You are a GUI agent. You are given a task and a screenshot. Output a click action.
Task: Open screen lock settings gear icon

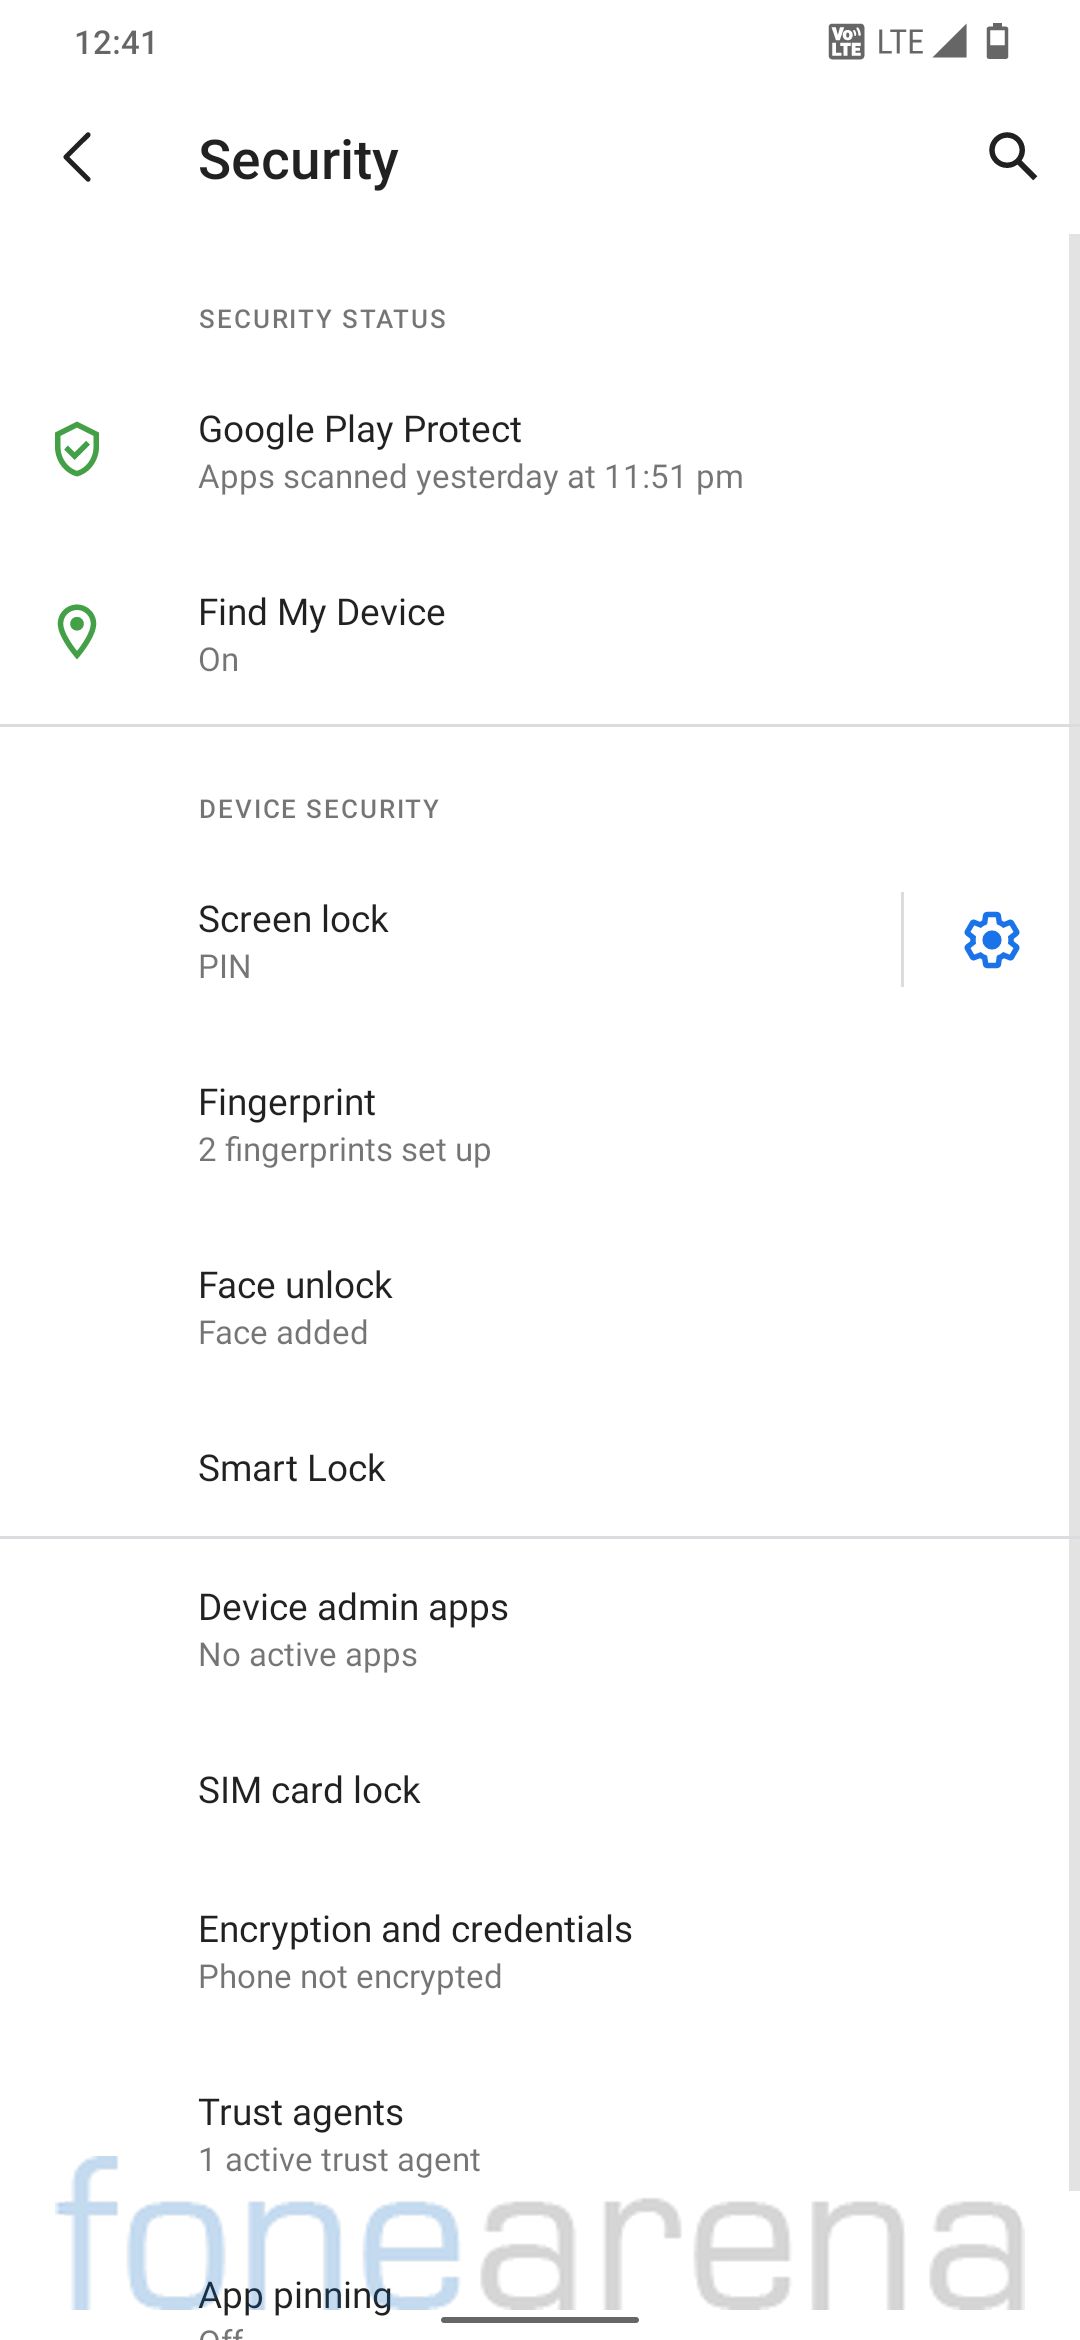[991, 940]
